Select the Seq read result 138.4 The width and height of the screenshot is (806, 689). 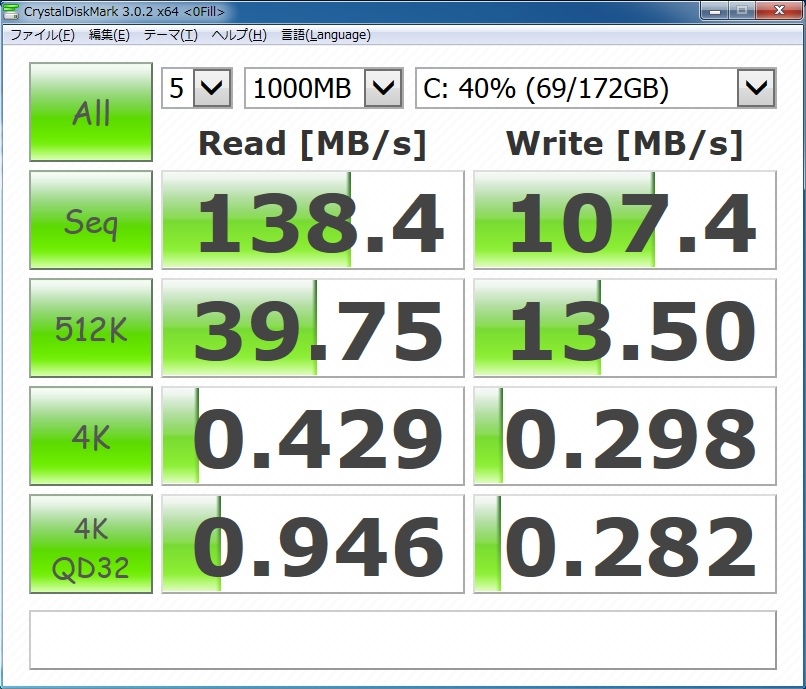(x=313, y=220)
